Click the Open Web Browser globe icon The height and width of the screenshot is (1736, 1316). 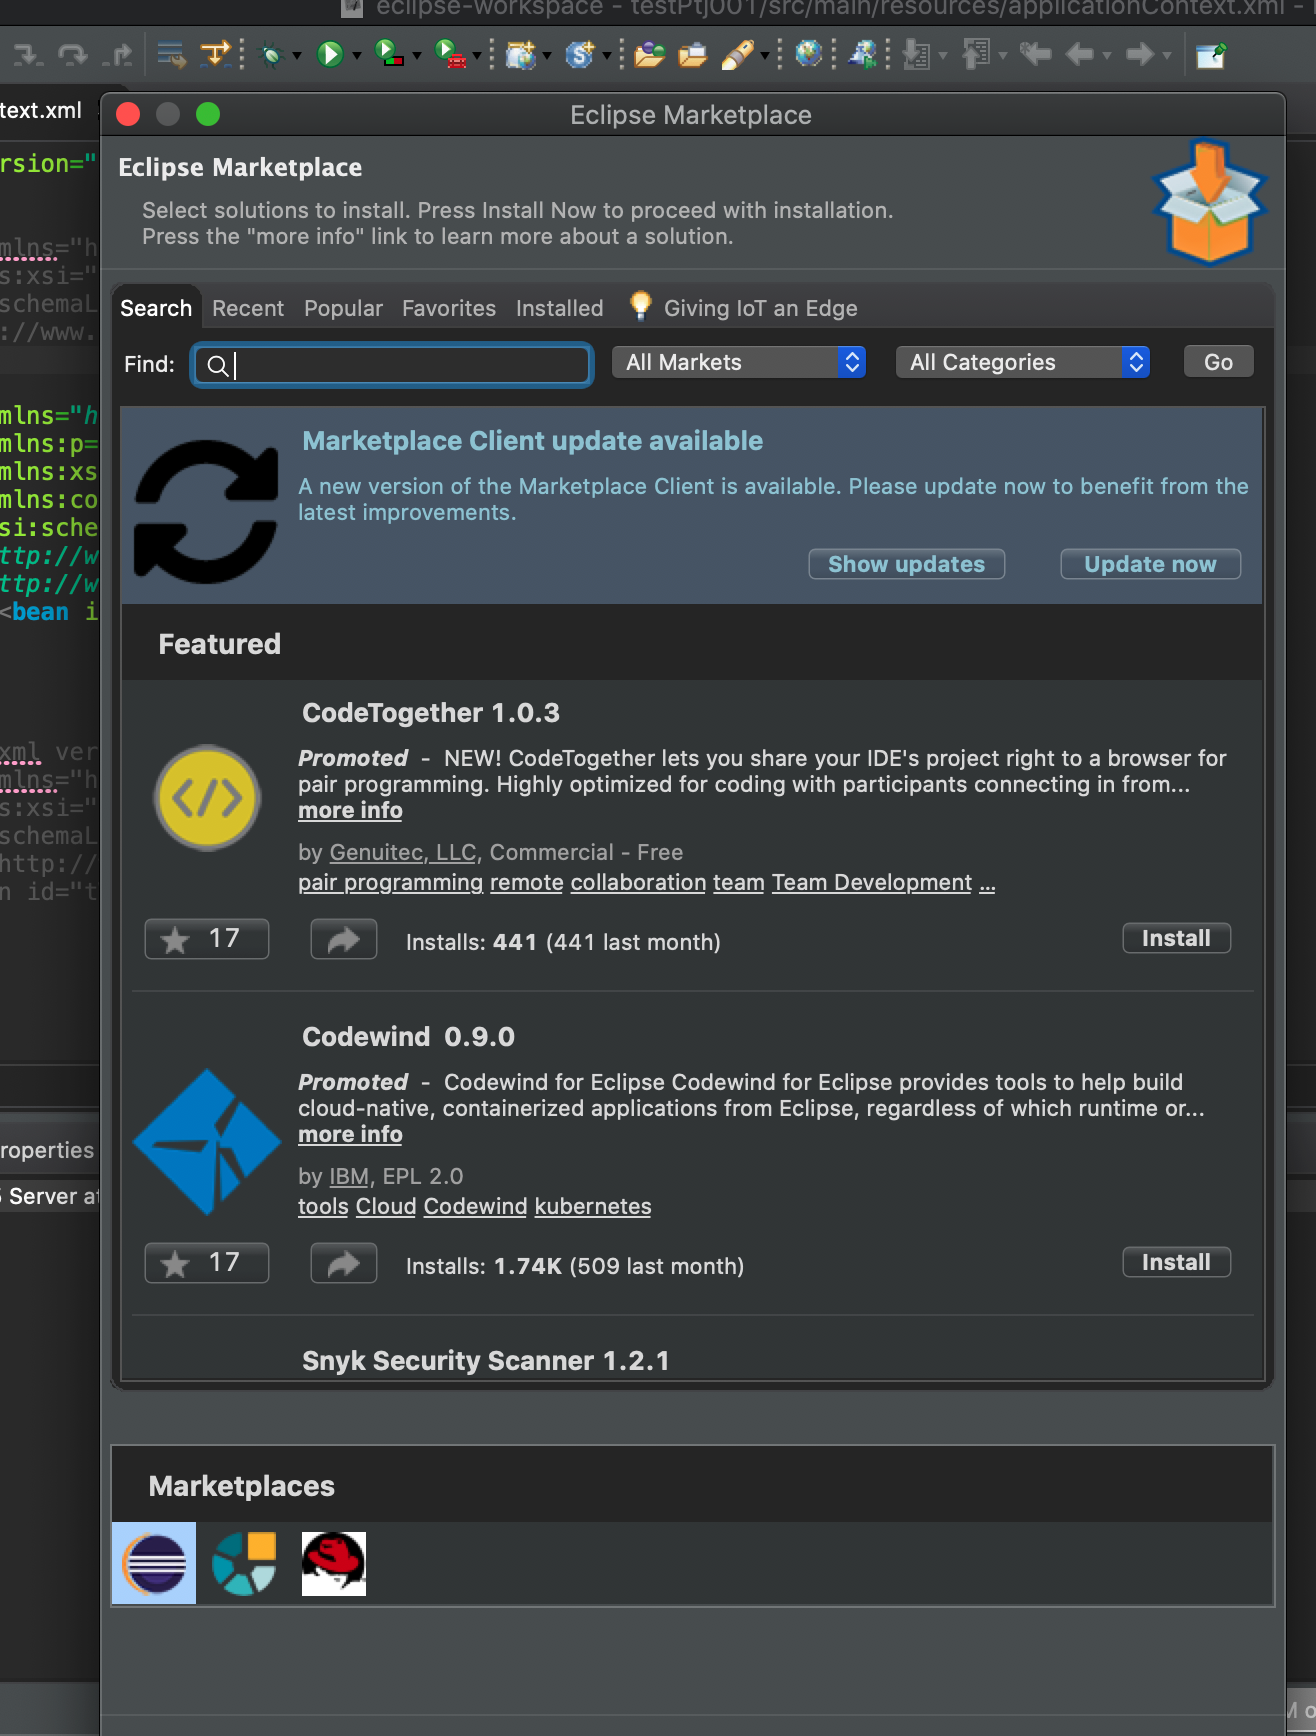pyautogui.click(x=808, y=54)
